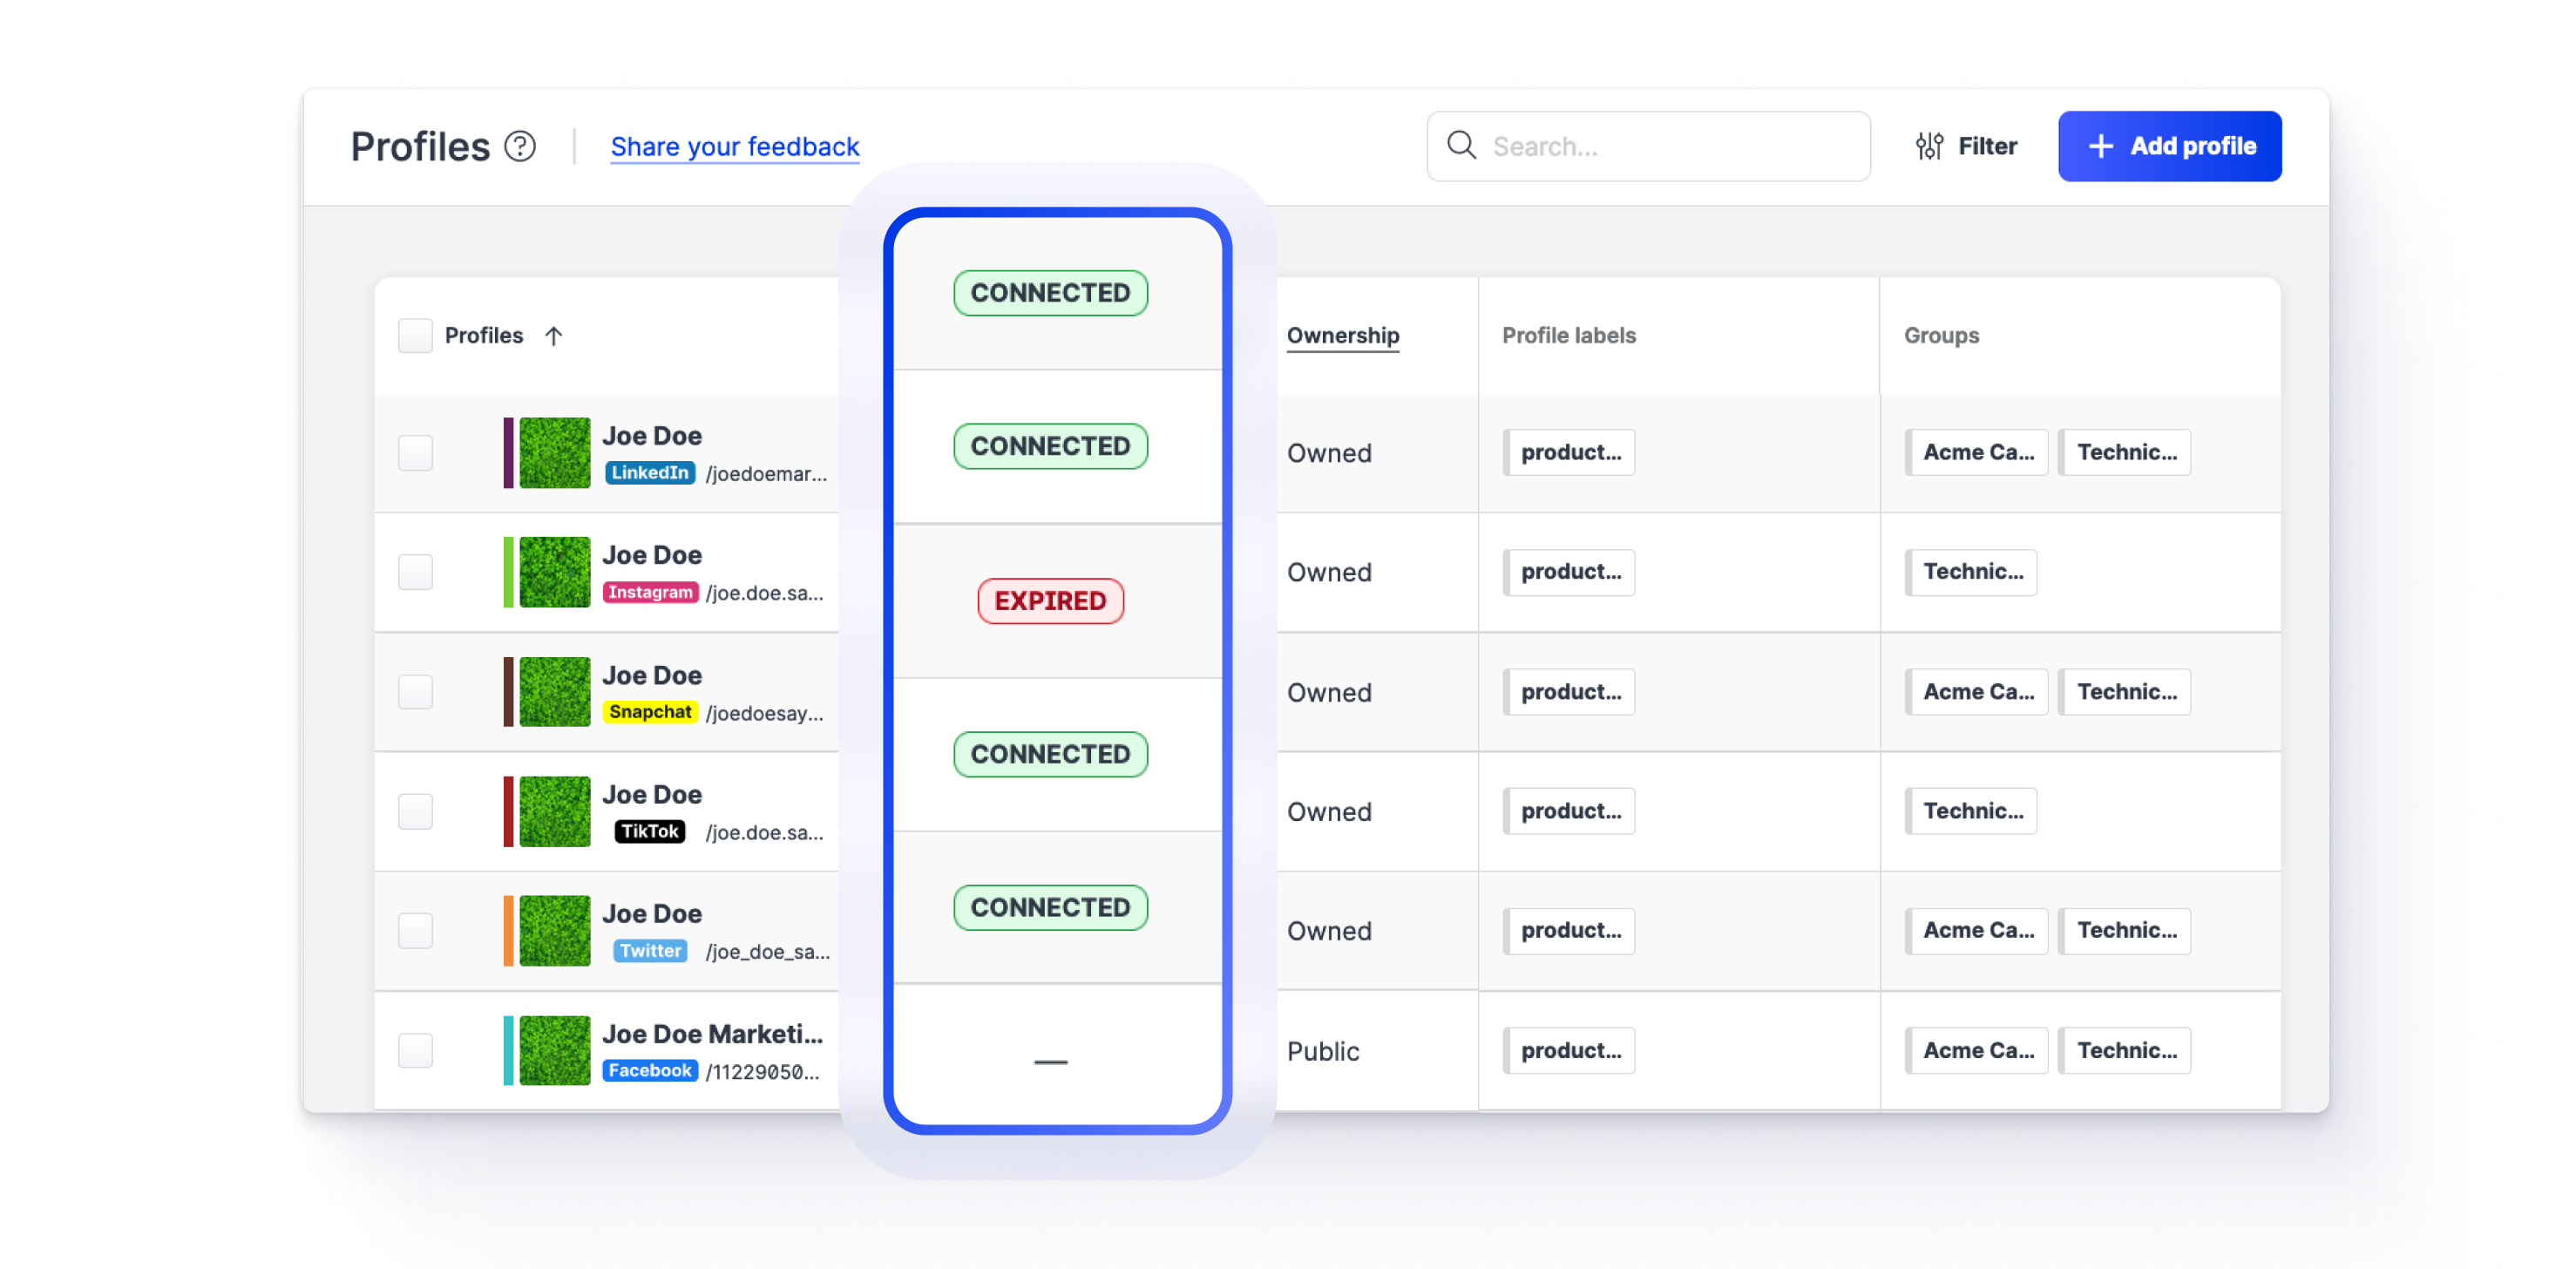Click the help question mark icon beside Profiles

coord(520,146)
